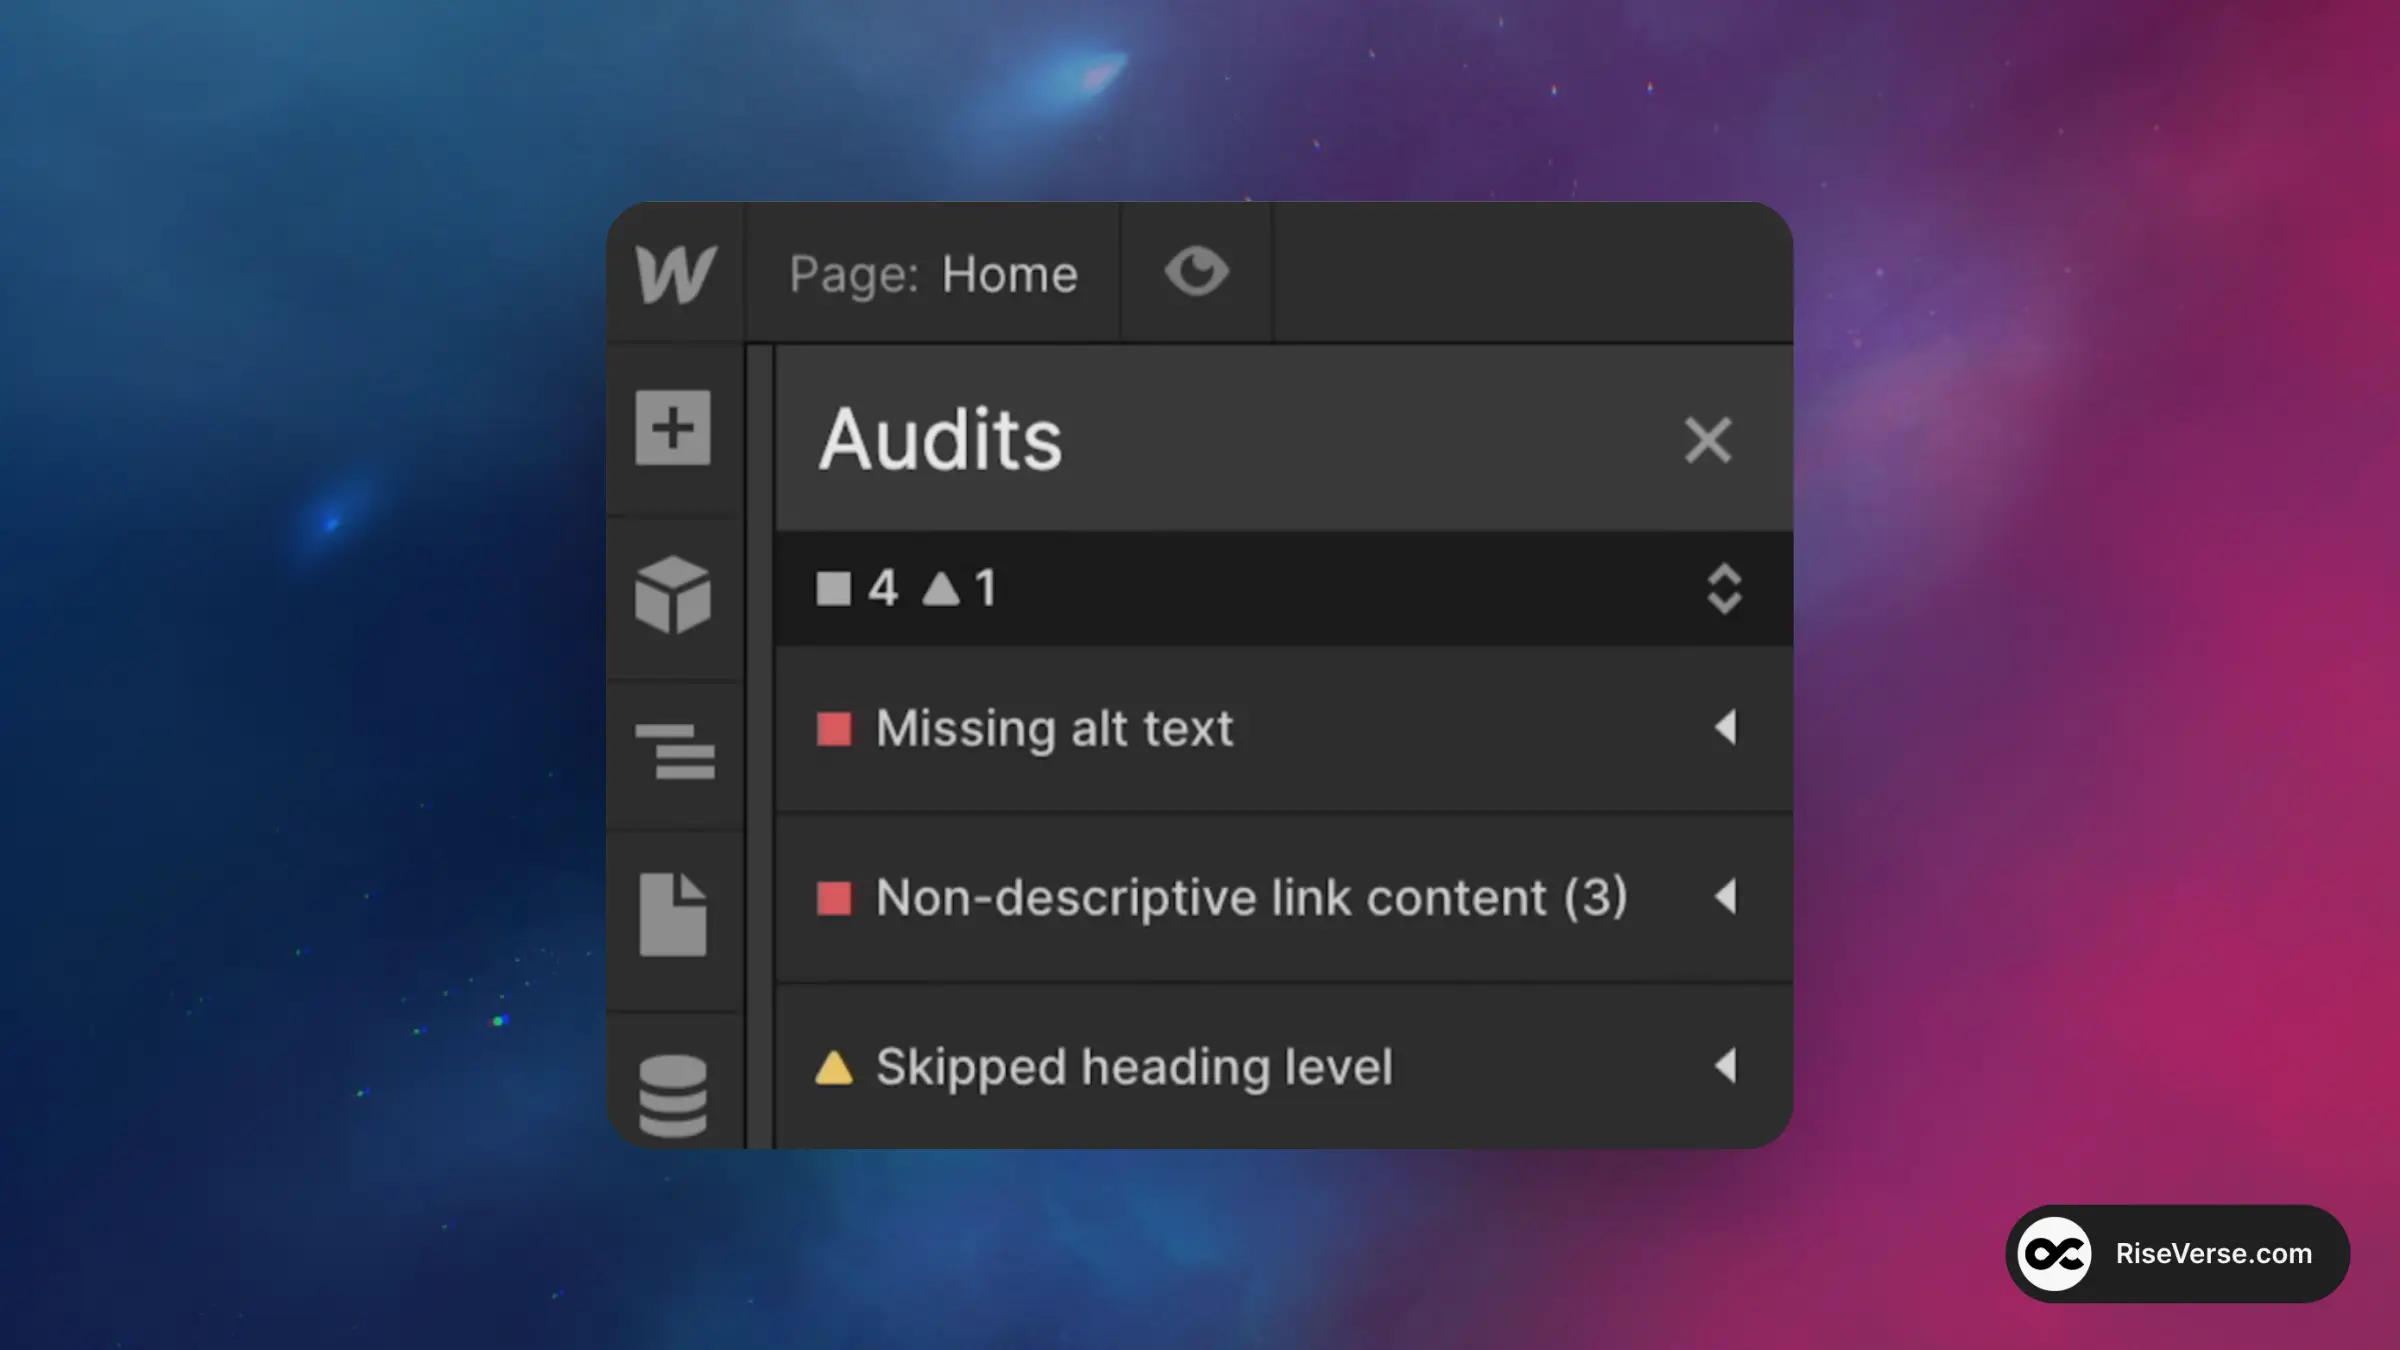Open the CMS collections database icon
This screenshot has height=1350, width=2400.
(x=673, y=1094)
